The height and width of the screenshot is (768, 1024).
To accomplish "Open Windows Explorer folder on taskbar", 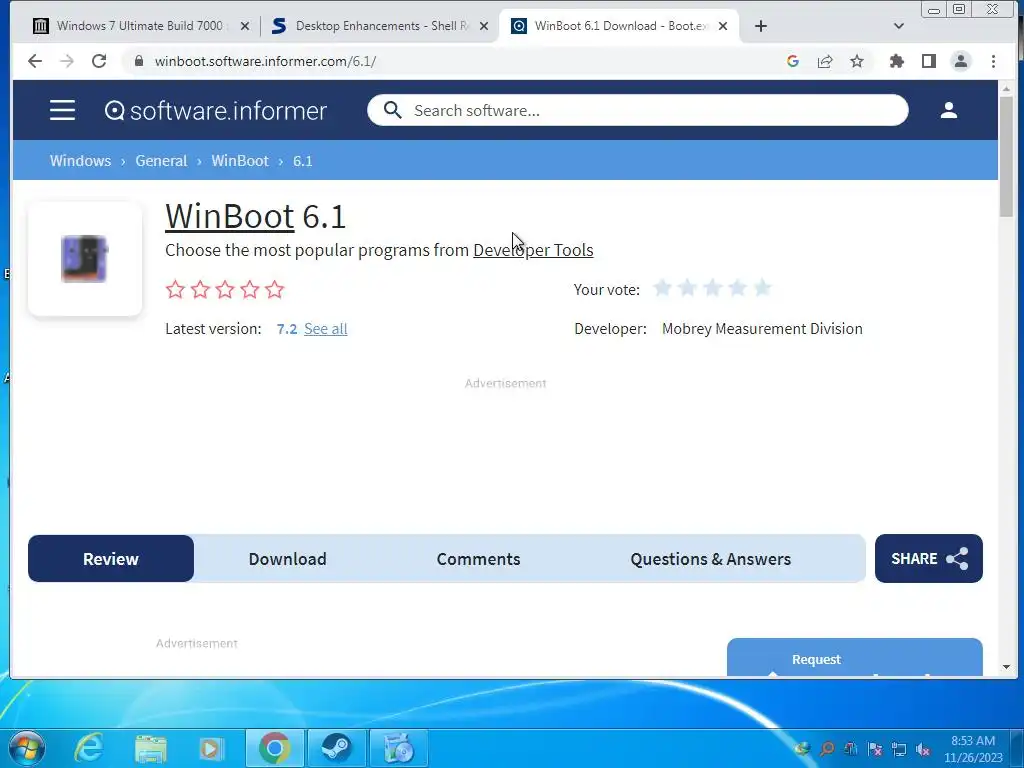I will click(x=151, y=748).
